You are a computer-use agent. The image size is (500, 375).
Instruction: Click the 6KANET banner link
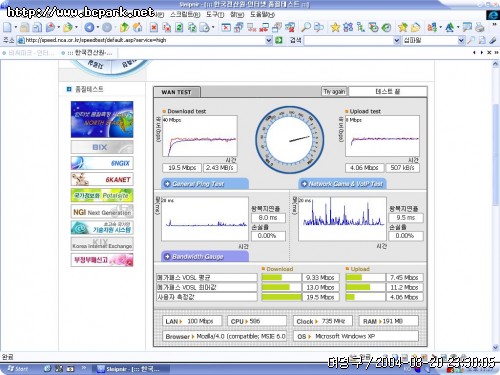pyautogui.click(x=102, y=179)
